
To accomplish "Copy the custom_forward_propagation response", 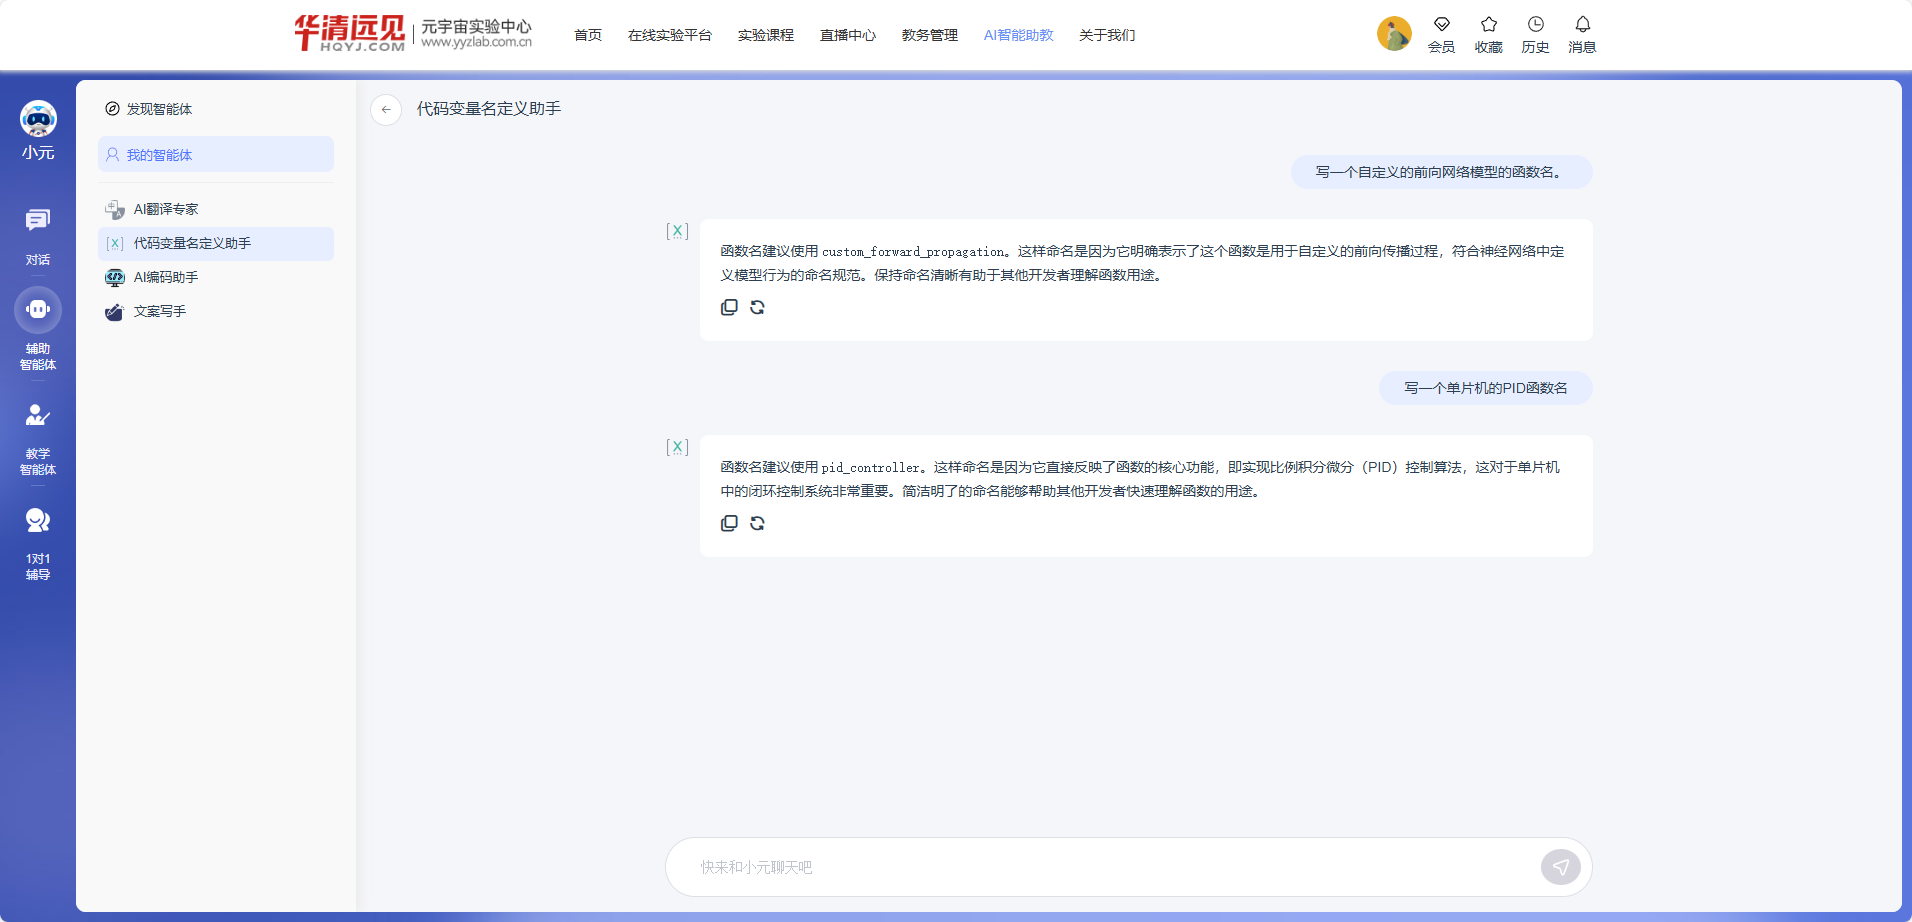I will (x=729, y=308).
